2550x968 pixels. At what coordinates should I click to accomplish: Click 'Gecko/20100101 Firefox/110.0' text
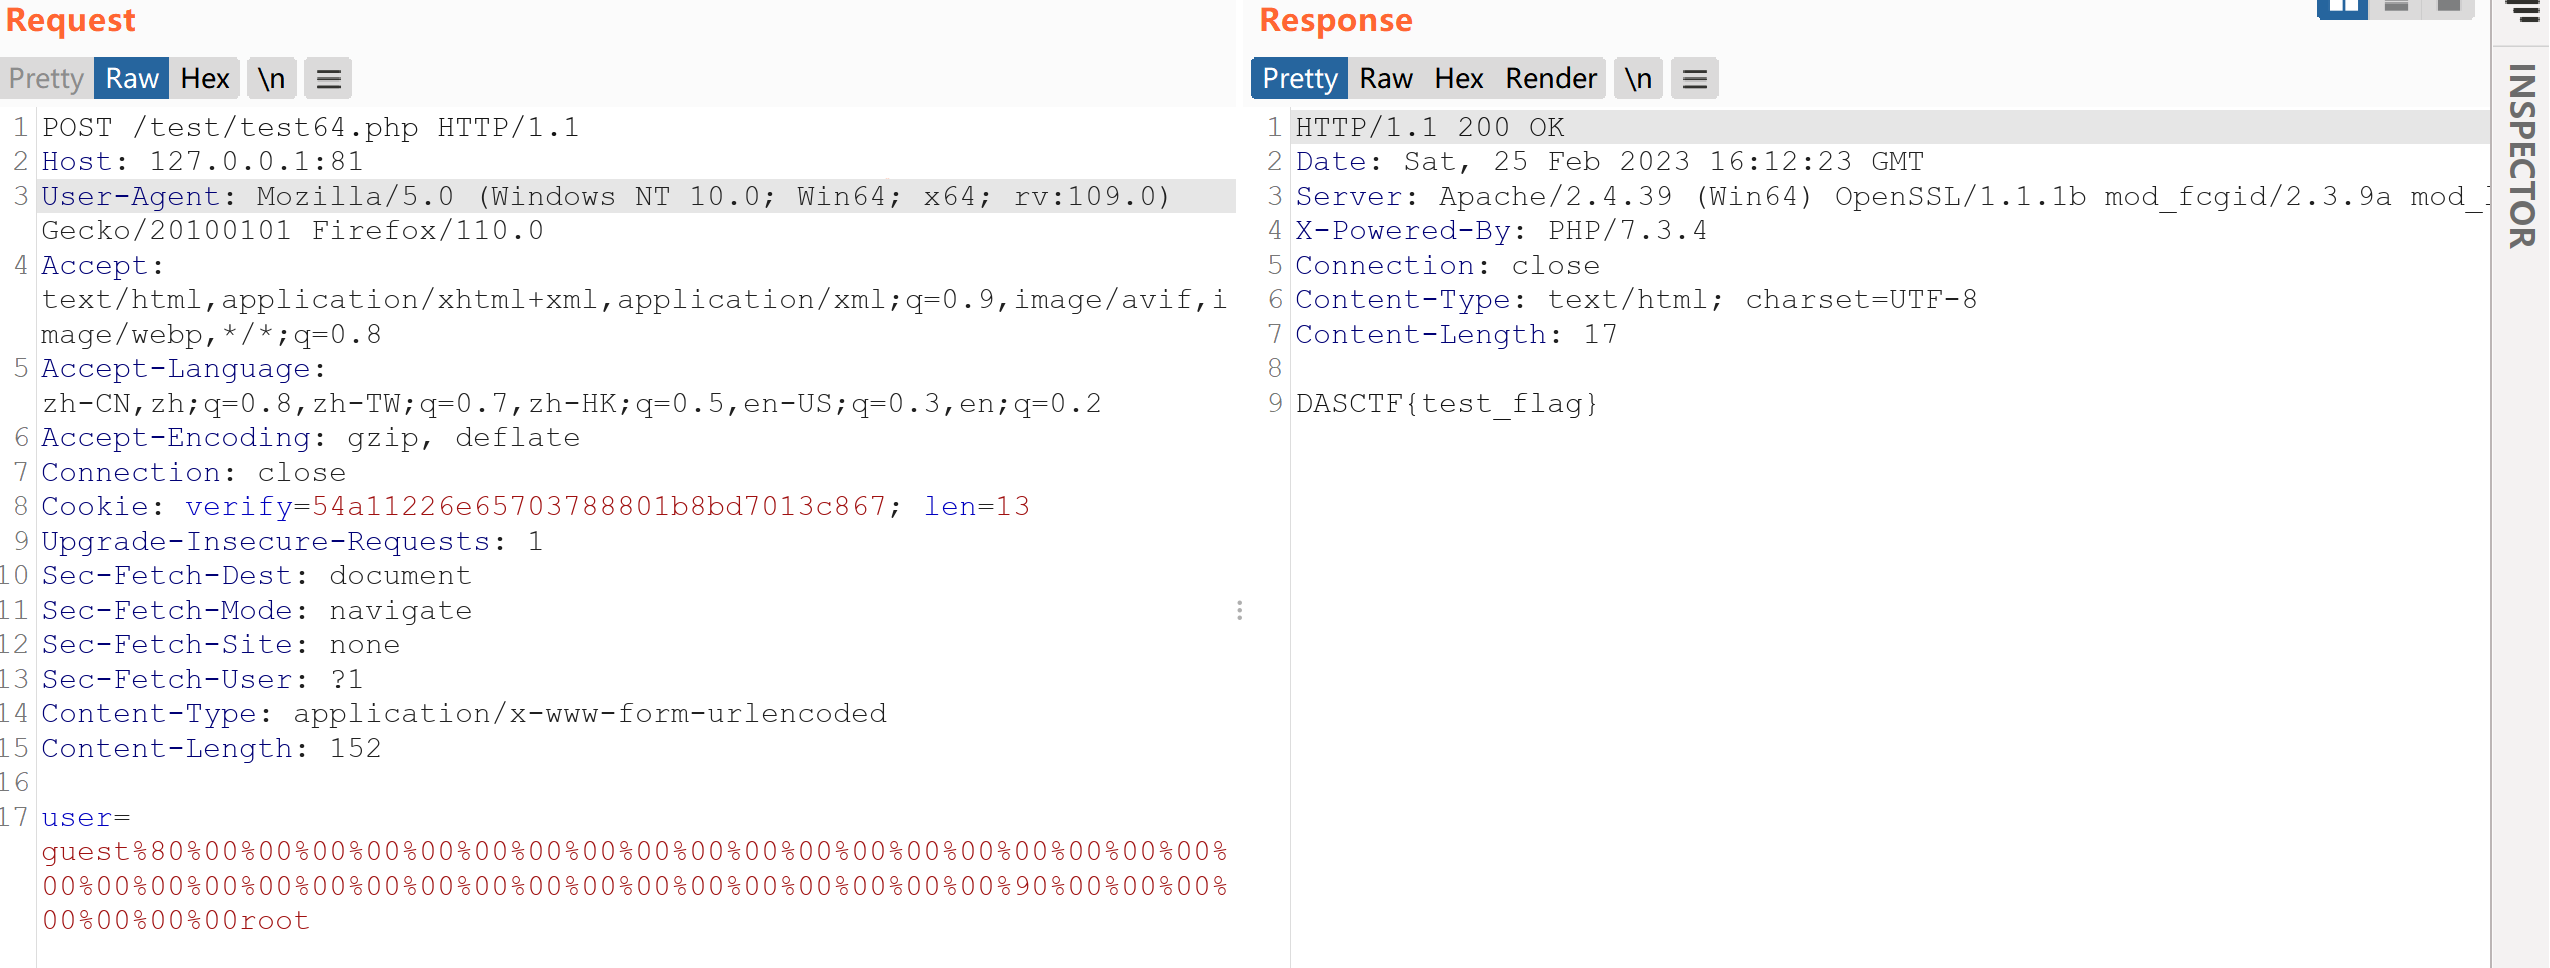(292, 231)
